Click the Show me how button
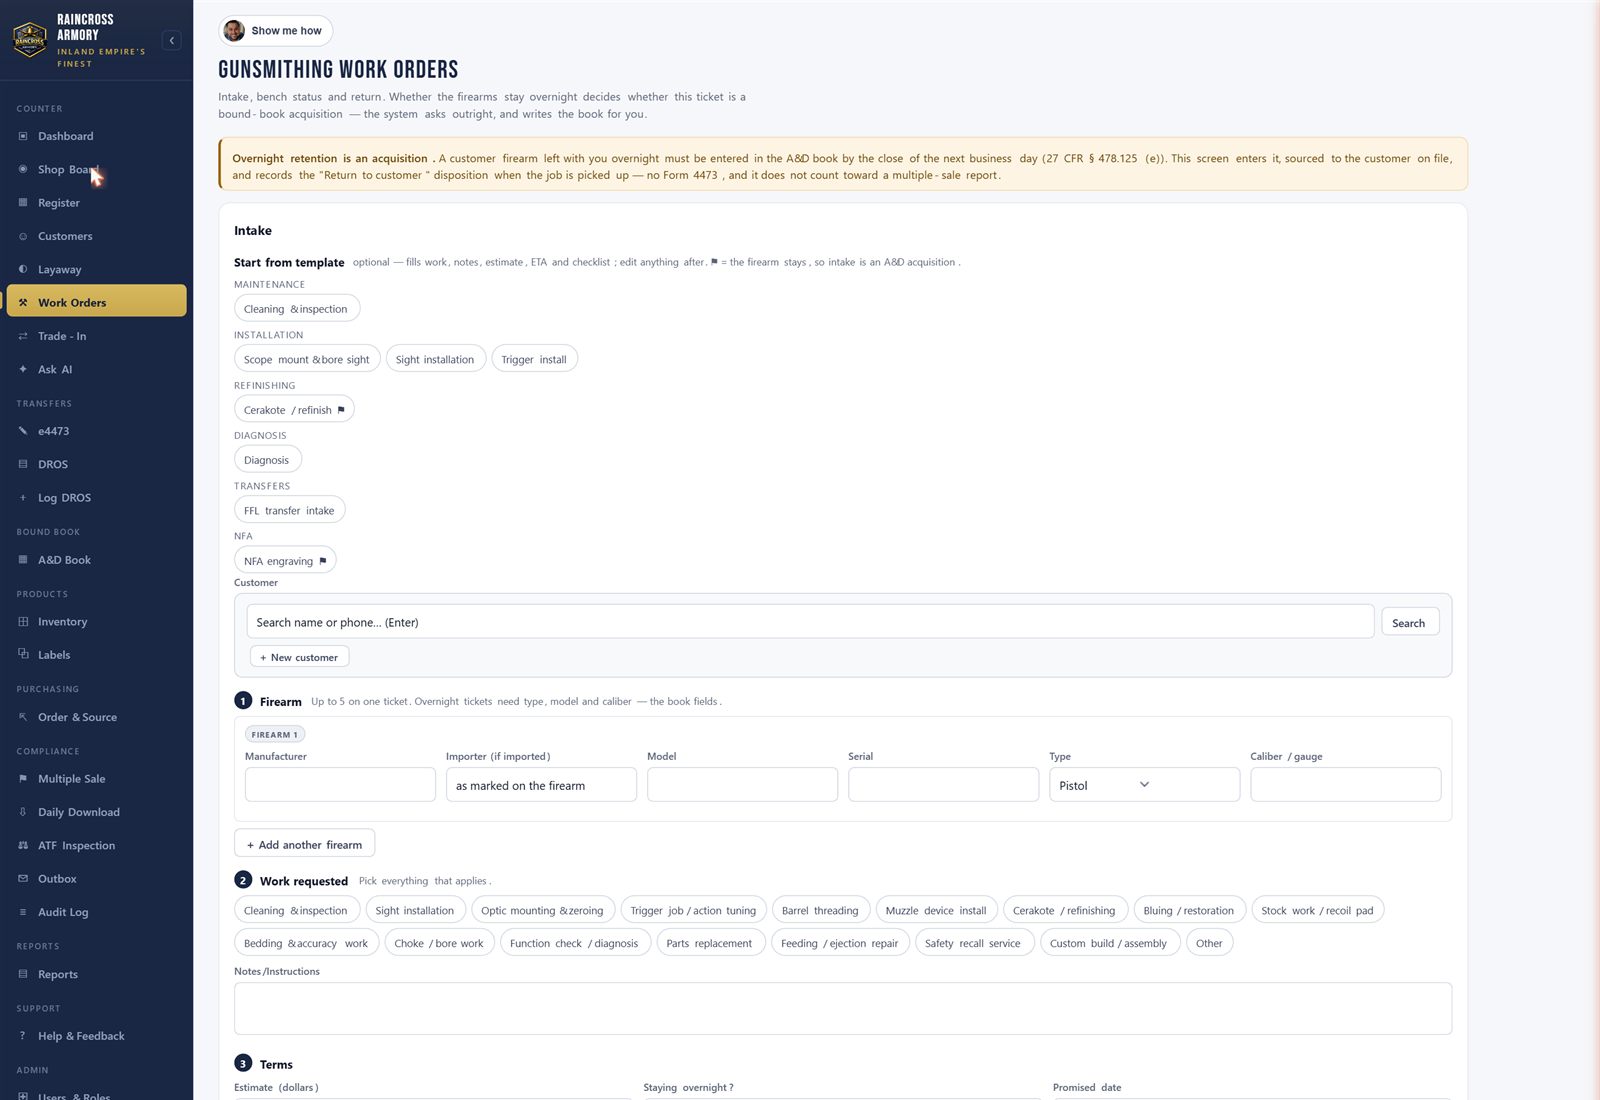The width and height of the screenshot is (1600, 1100). (x=276, y=31)
